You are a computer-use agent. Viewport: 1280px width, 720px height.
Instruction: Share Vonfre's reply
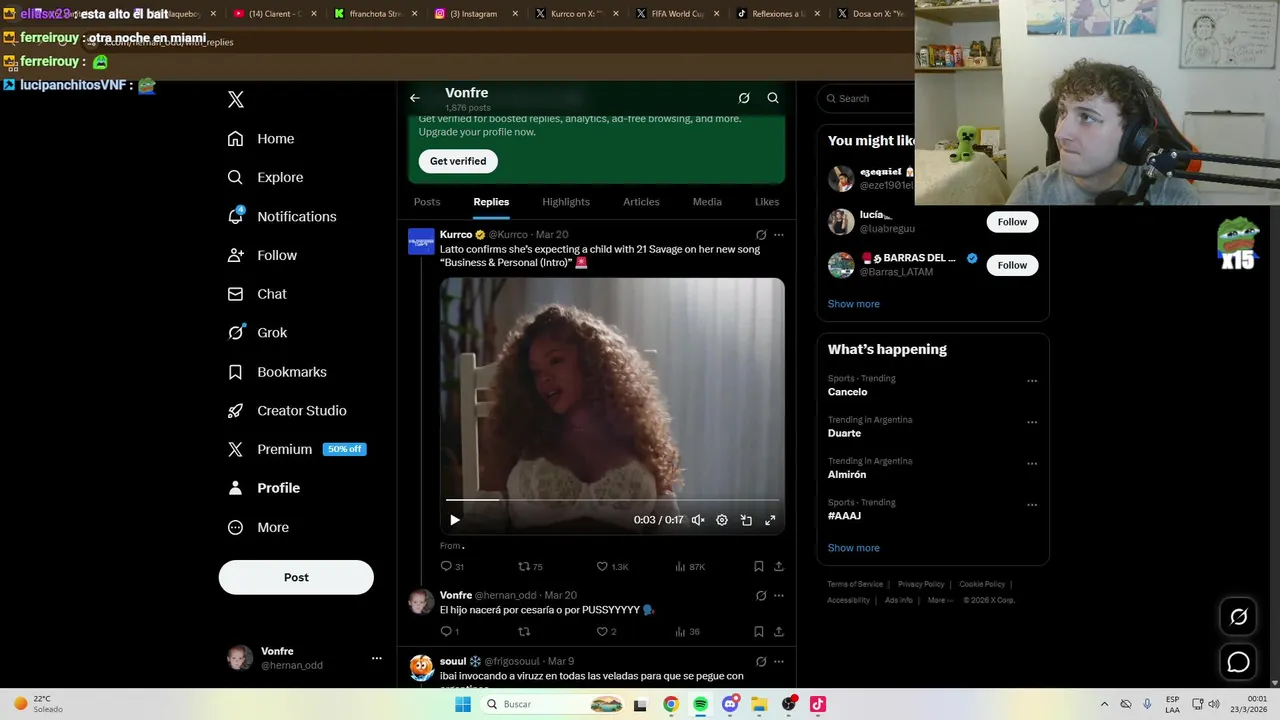779,631
